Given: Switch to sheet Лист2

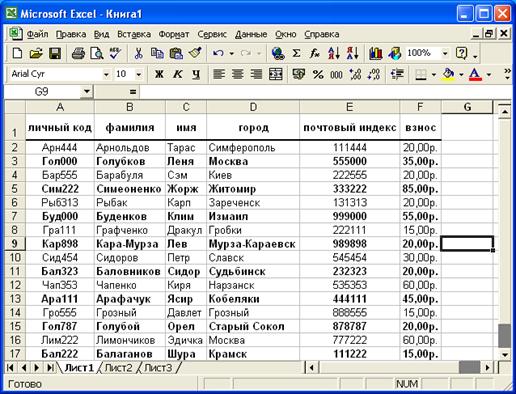Looking at the screenshot, I should point(118,368).
